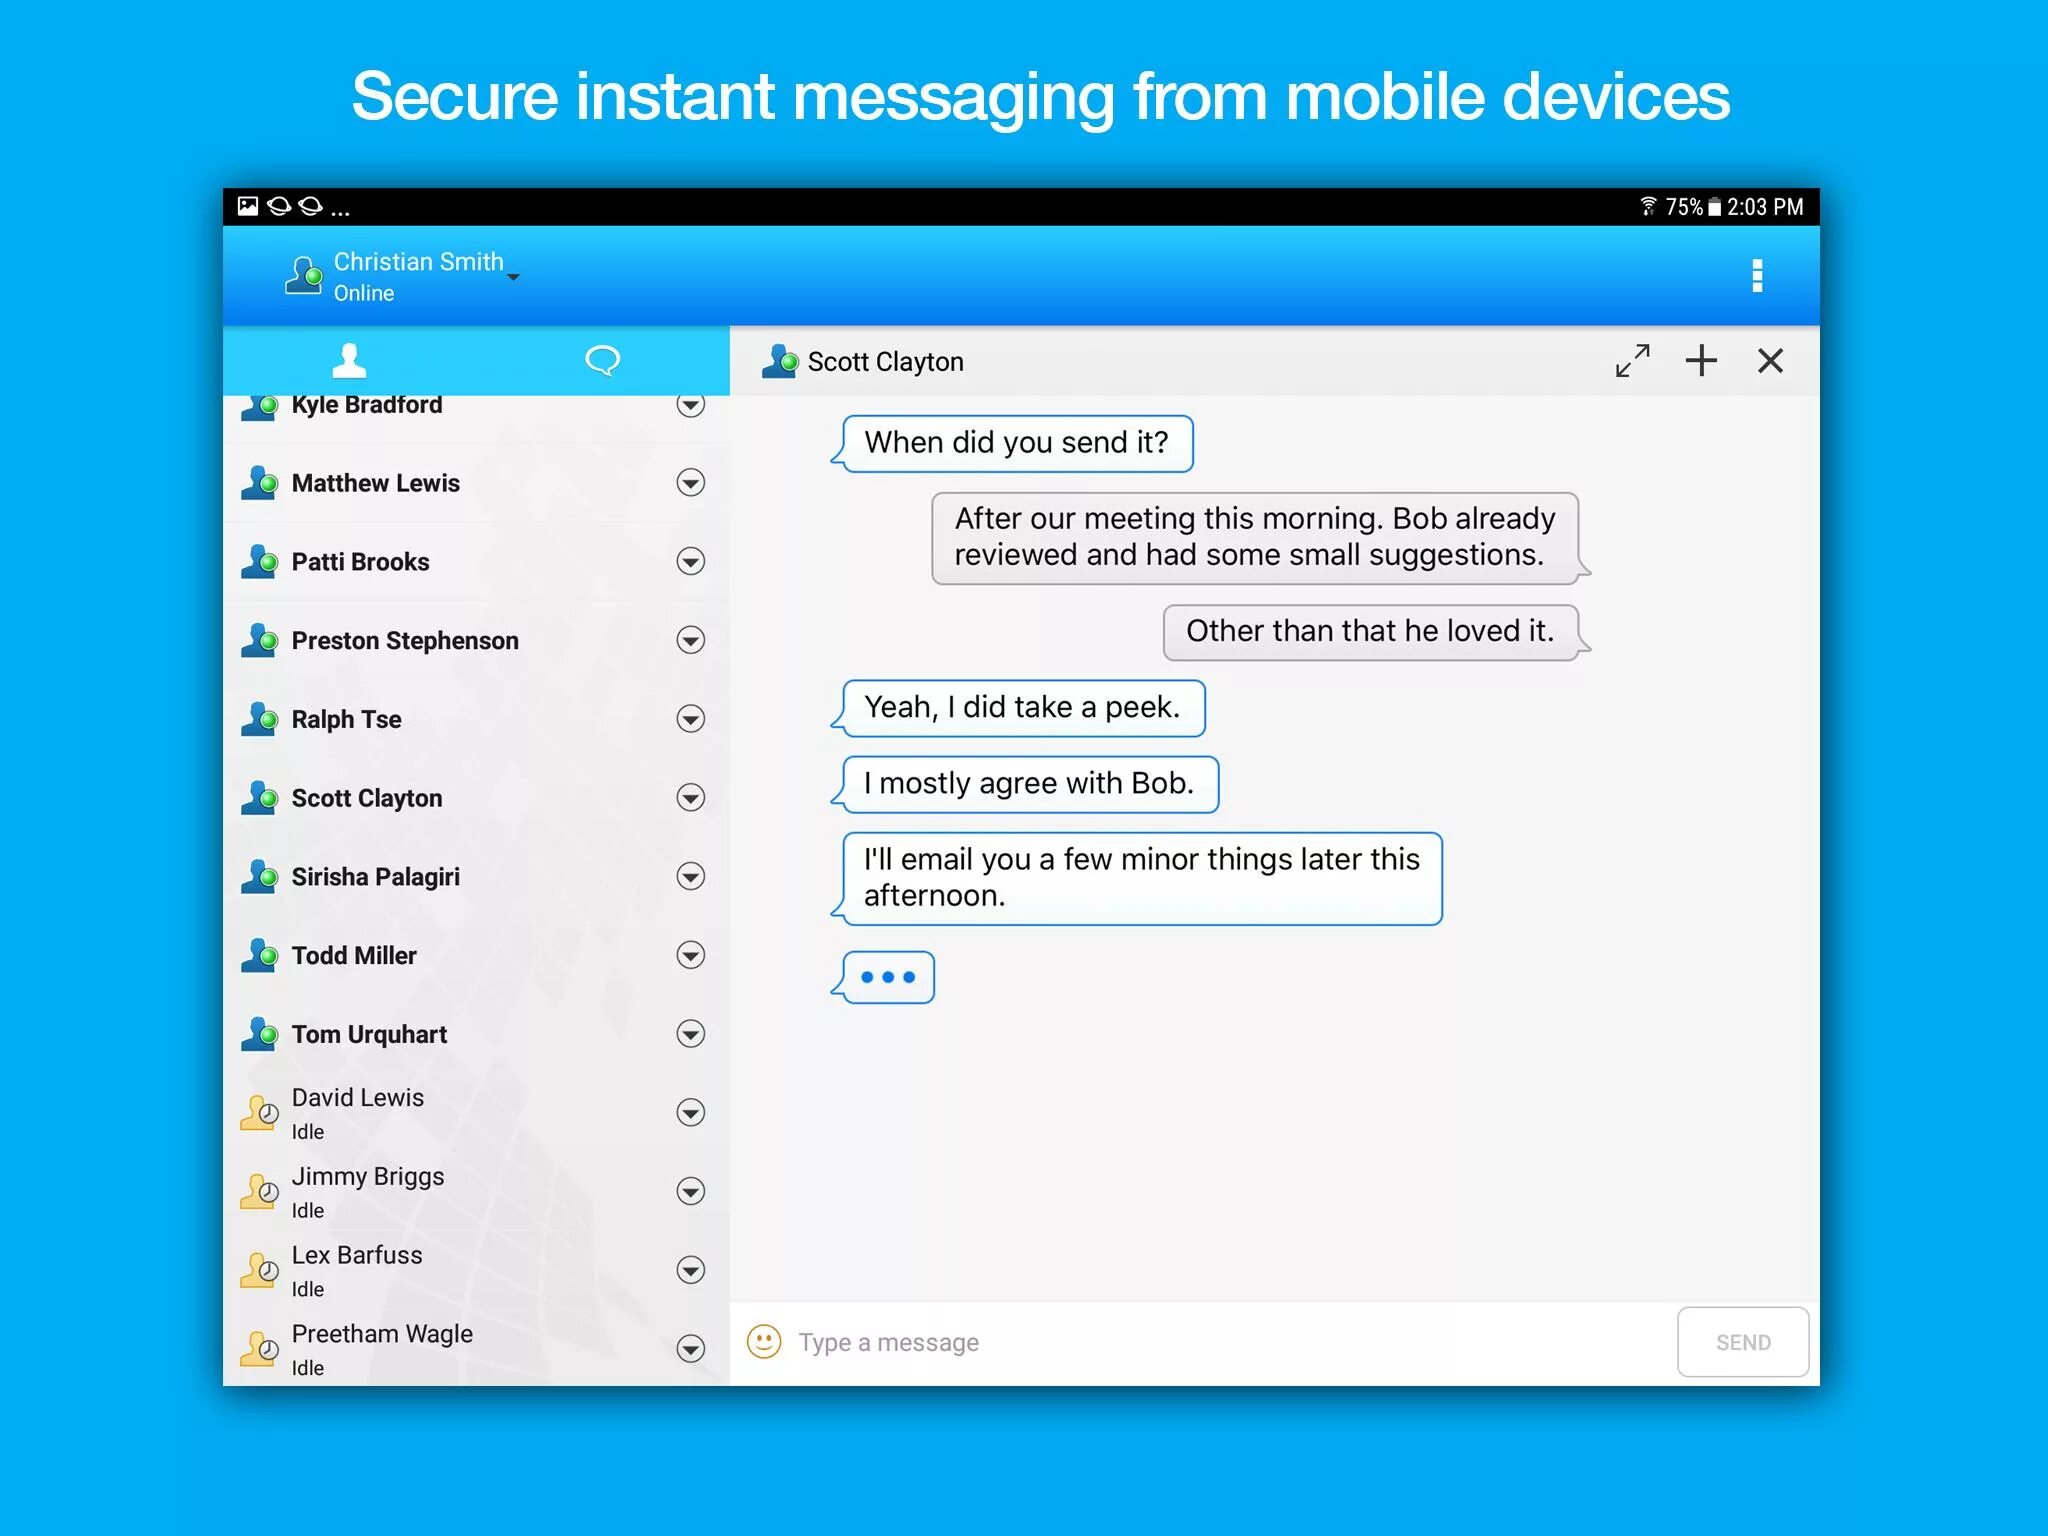Expand the dropdown for Sirisha Palagiri contact
The height and width of the screenshot is (1536, 2048).
click(x=692, y=874)
